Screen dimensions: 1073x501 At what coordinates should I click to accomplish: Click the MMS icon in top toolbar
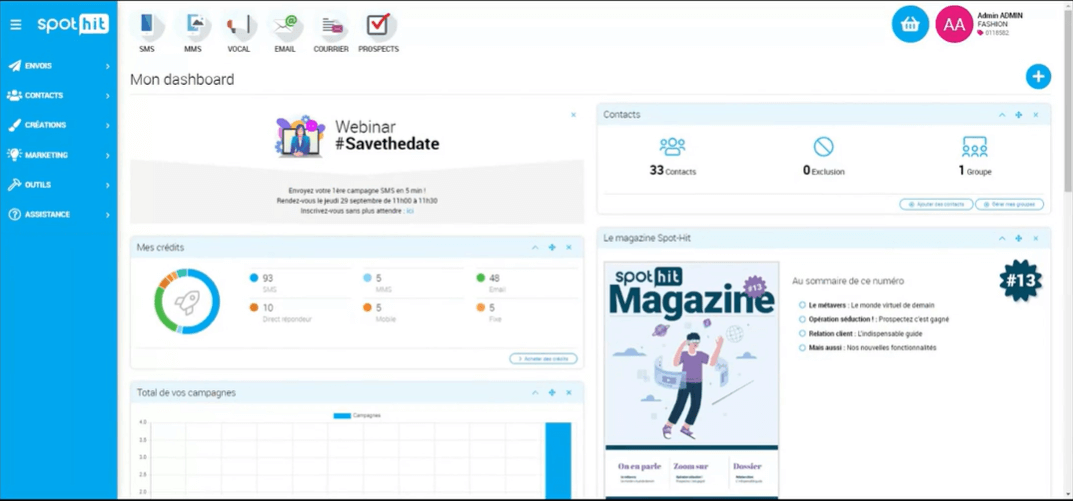click(x=192, y=26)
